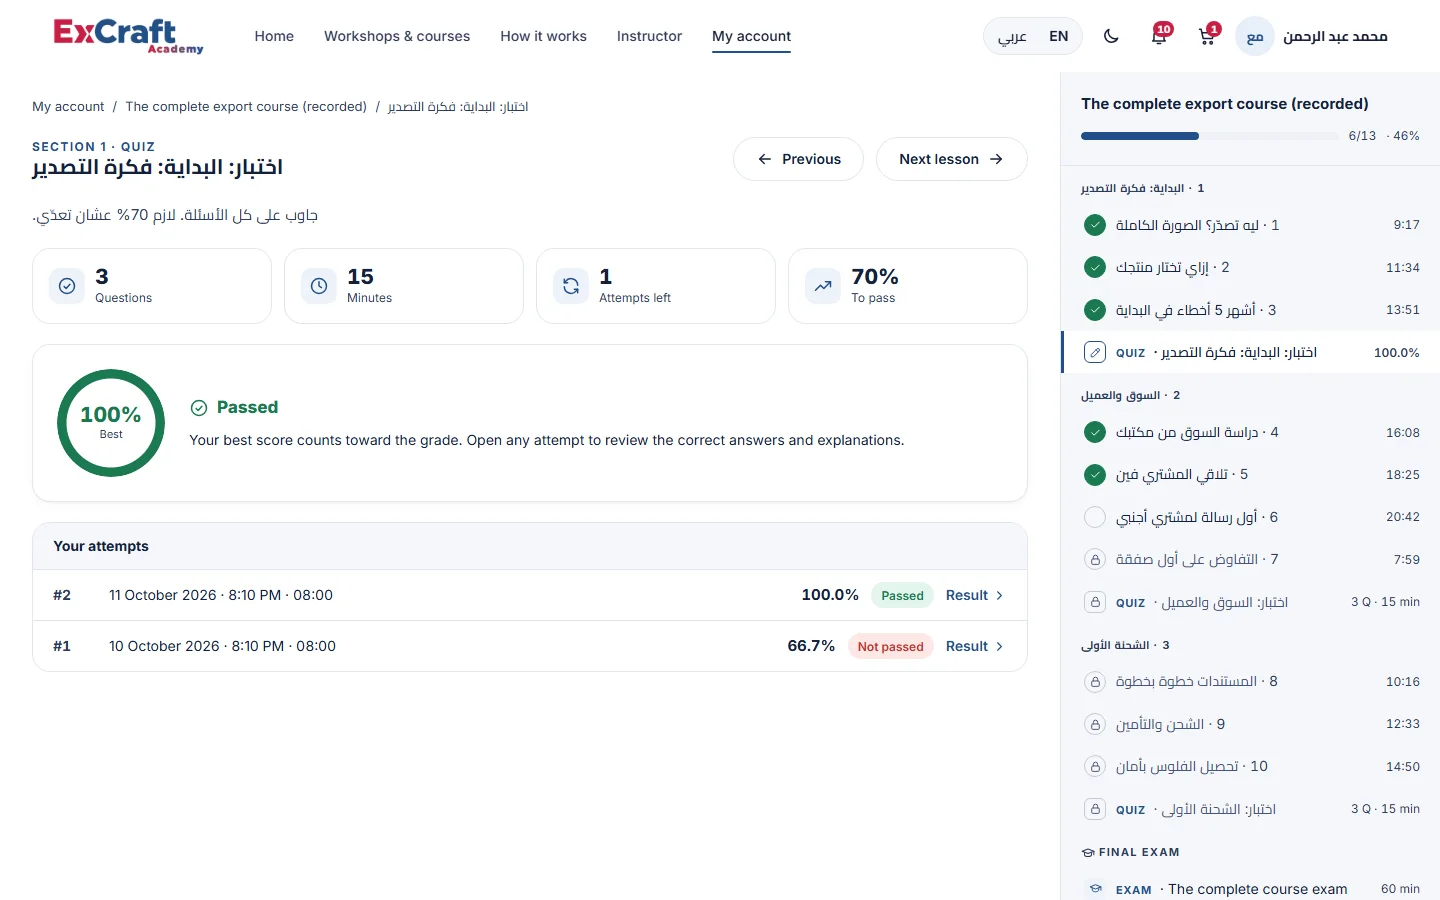Click the Attempts left refresh icon

pos(571,286)
